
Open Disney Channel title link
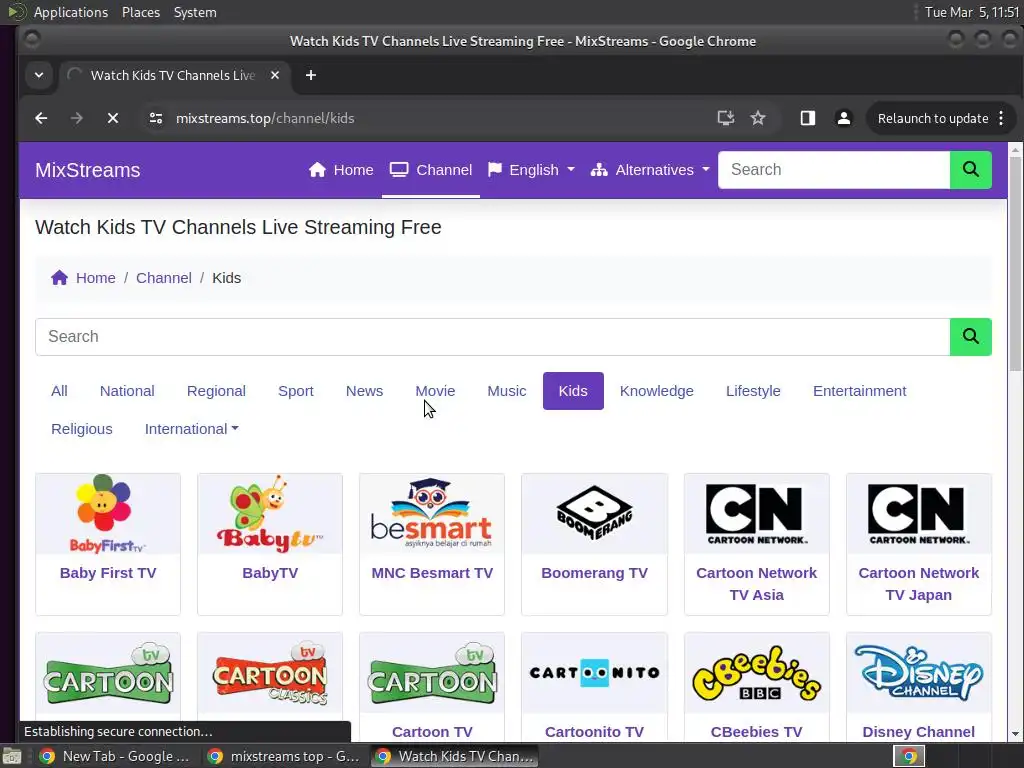point(918,732)
